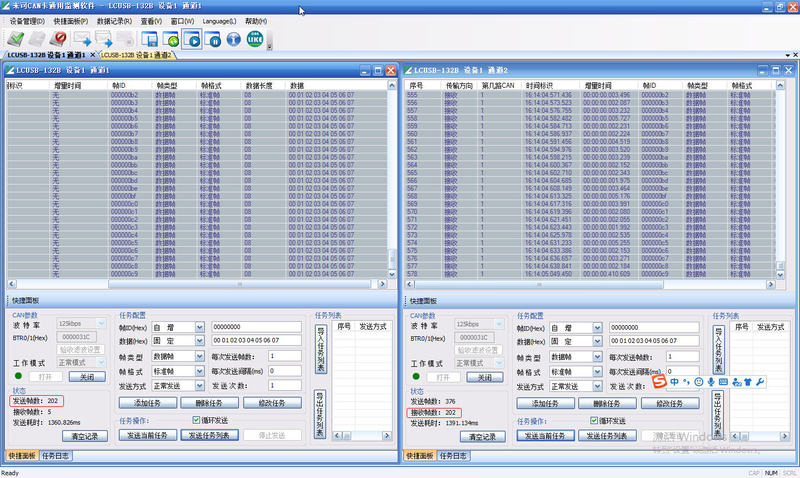The width and height of the screenshot is (800, 478).
Task: Open the blue info icon
Action: coord(234,39)
